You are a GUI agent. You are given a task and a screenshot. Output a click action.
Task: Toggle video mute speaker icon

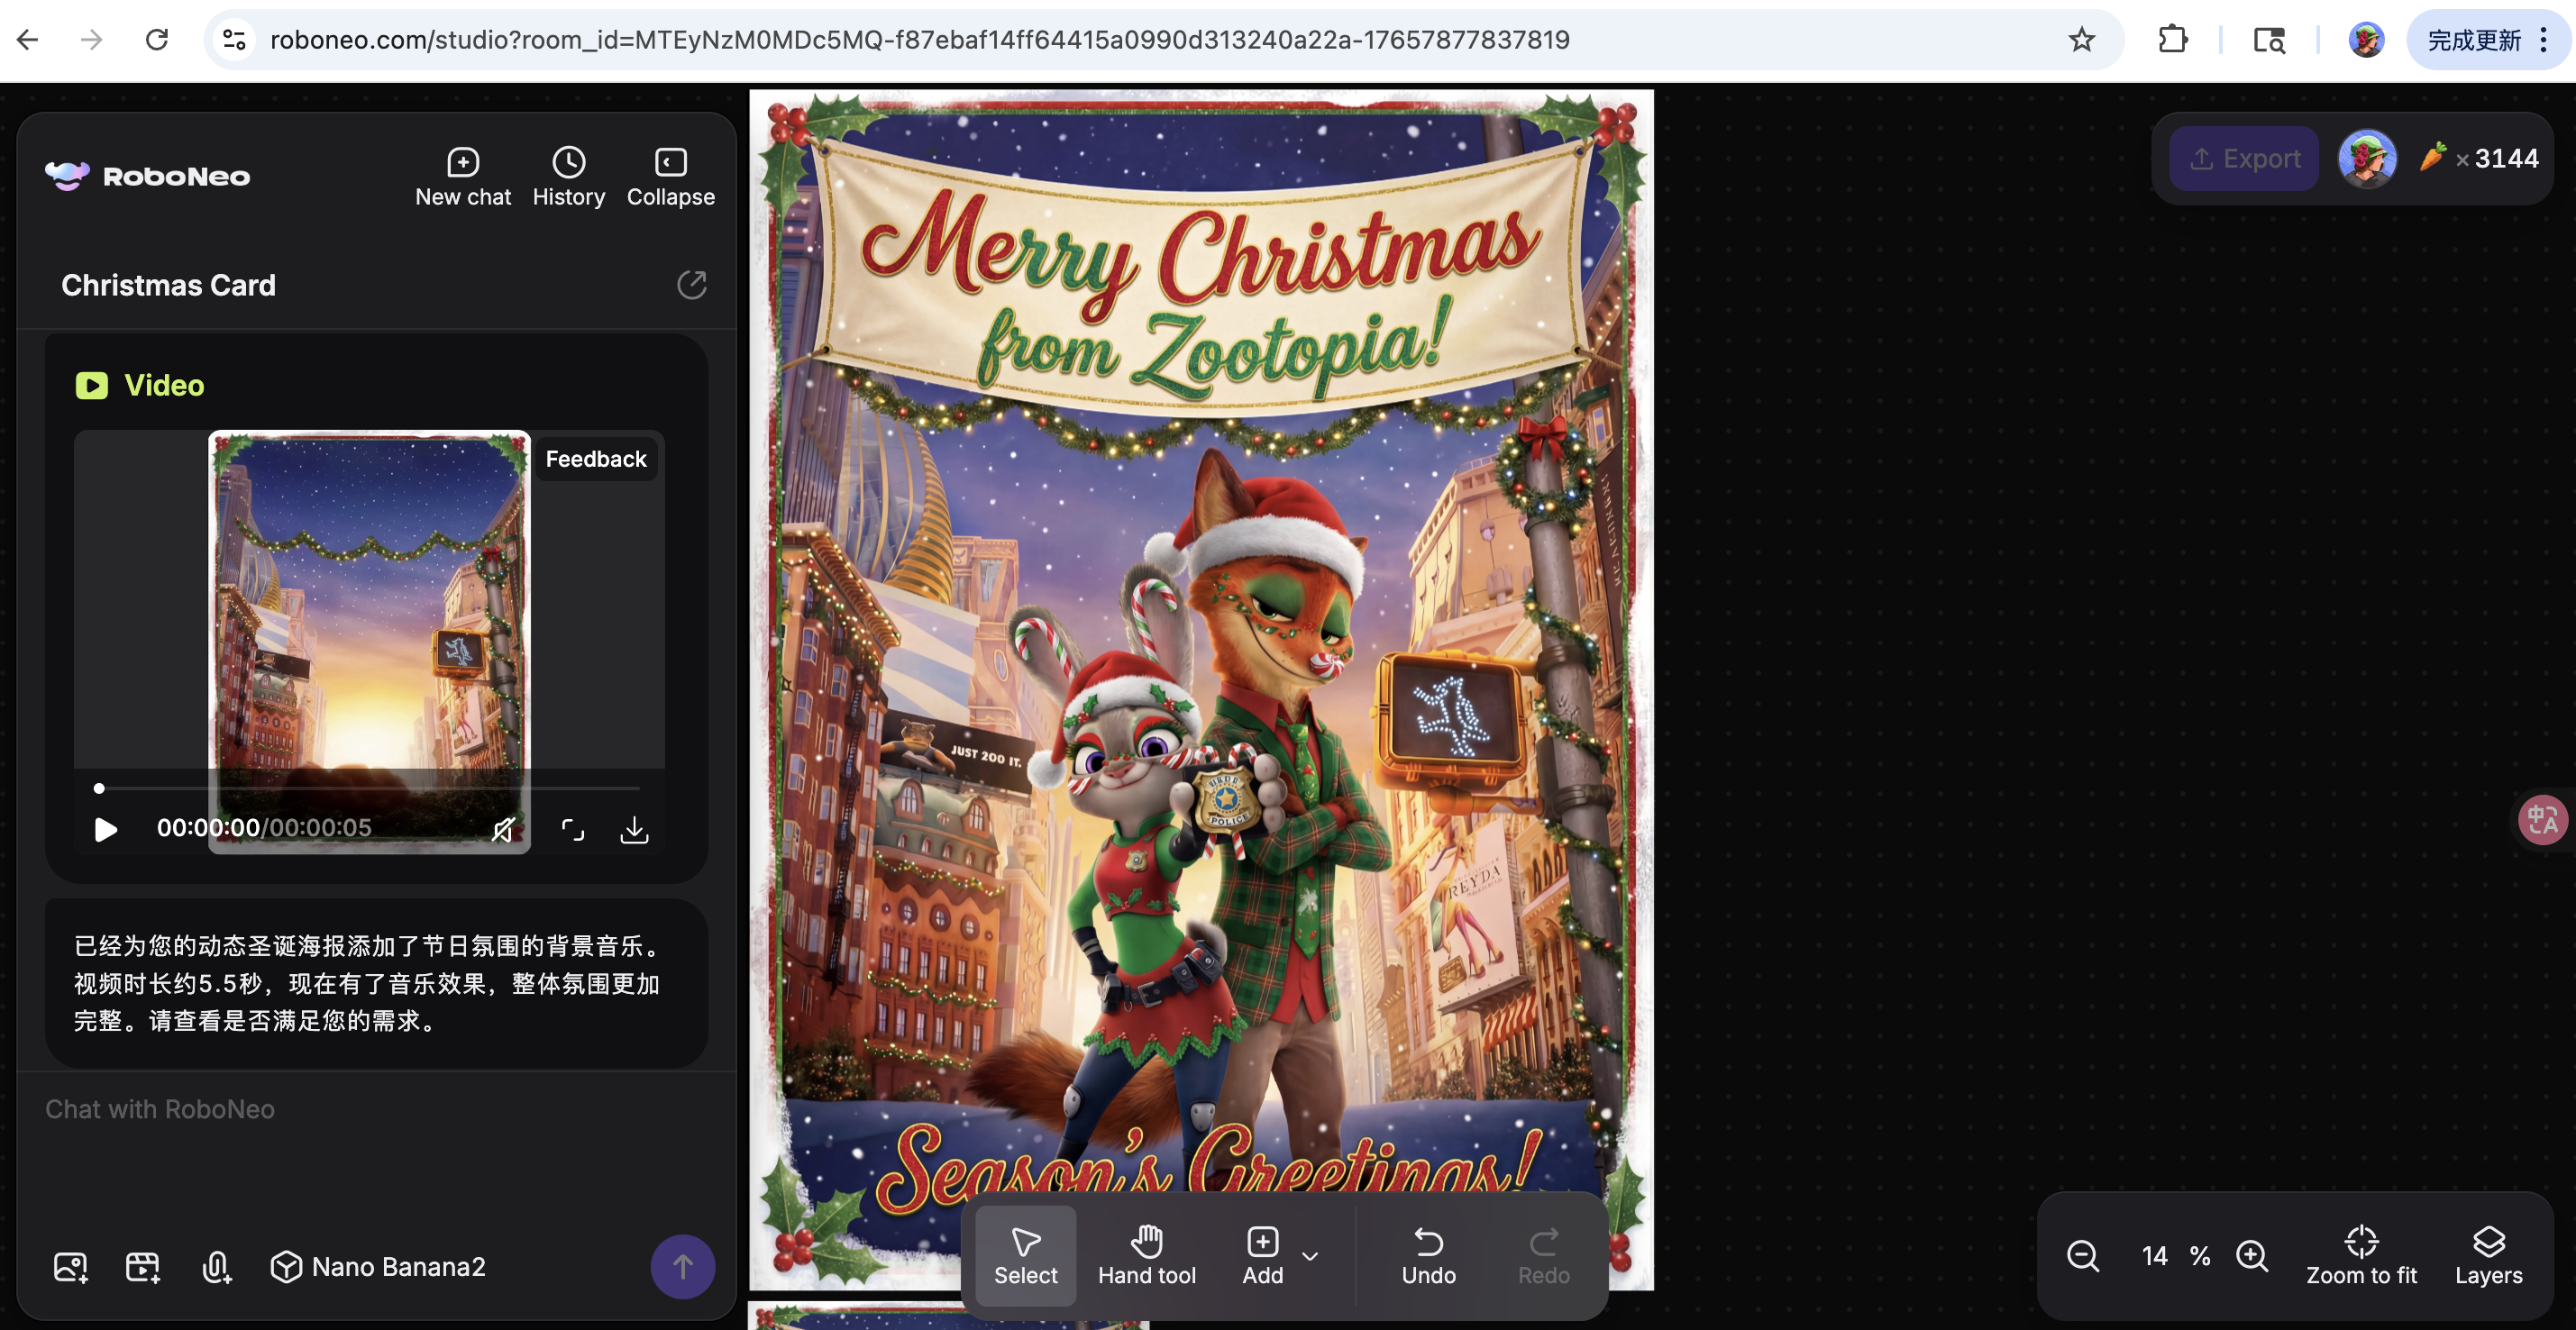point(503,829)
